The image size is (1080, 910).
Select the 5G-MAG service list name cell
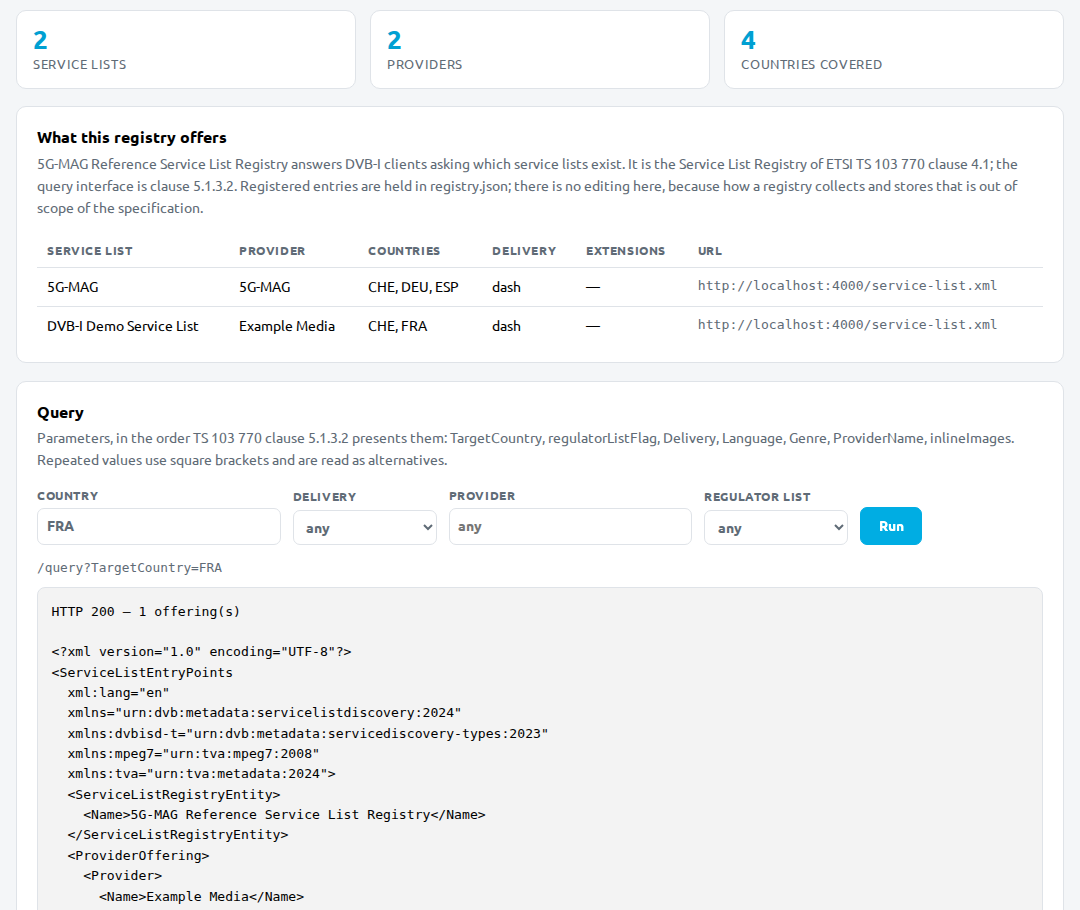[73, 287]
